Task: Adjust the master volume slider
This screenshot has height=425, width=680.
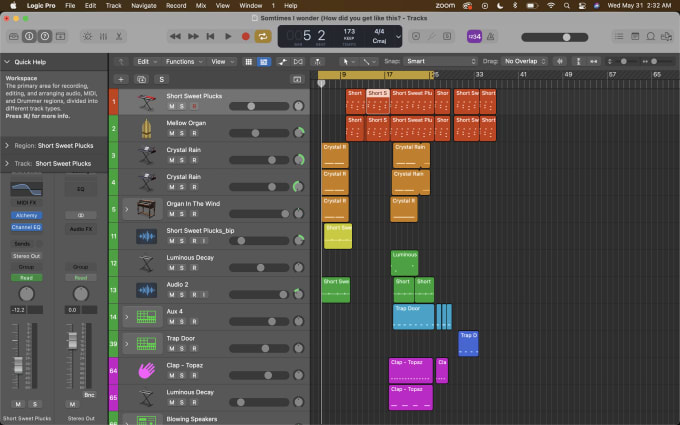Action: (555, 37)
